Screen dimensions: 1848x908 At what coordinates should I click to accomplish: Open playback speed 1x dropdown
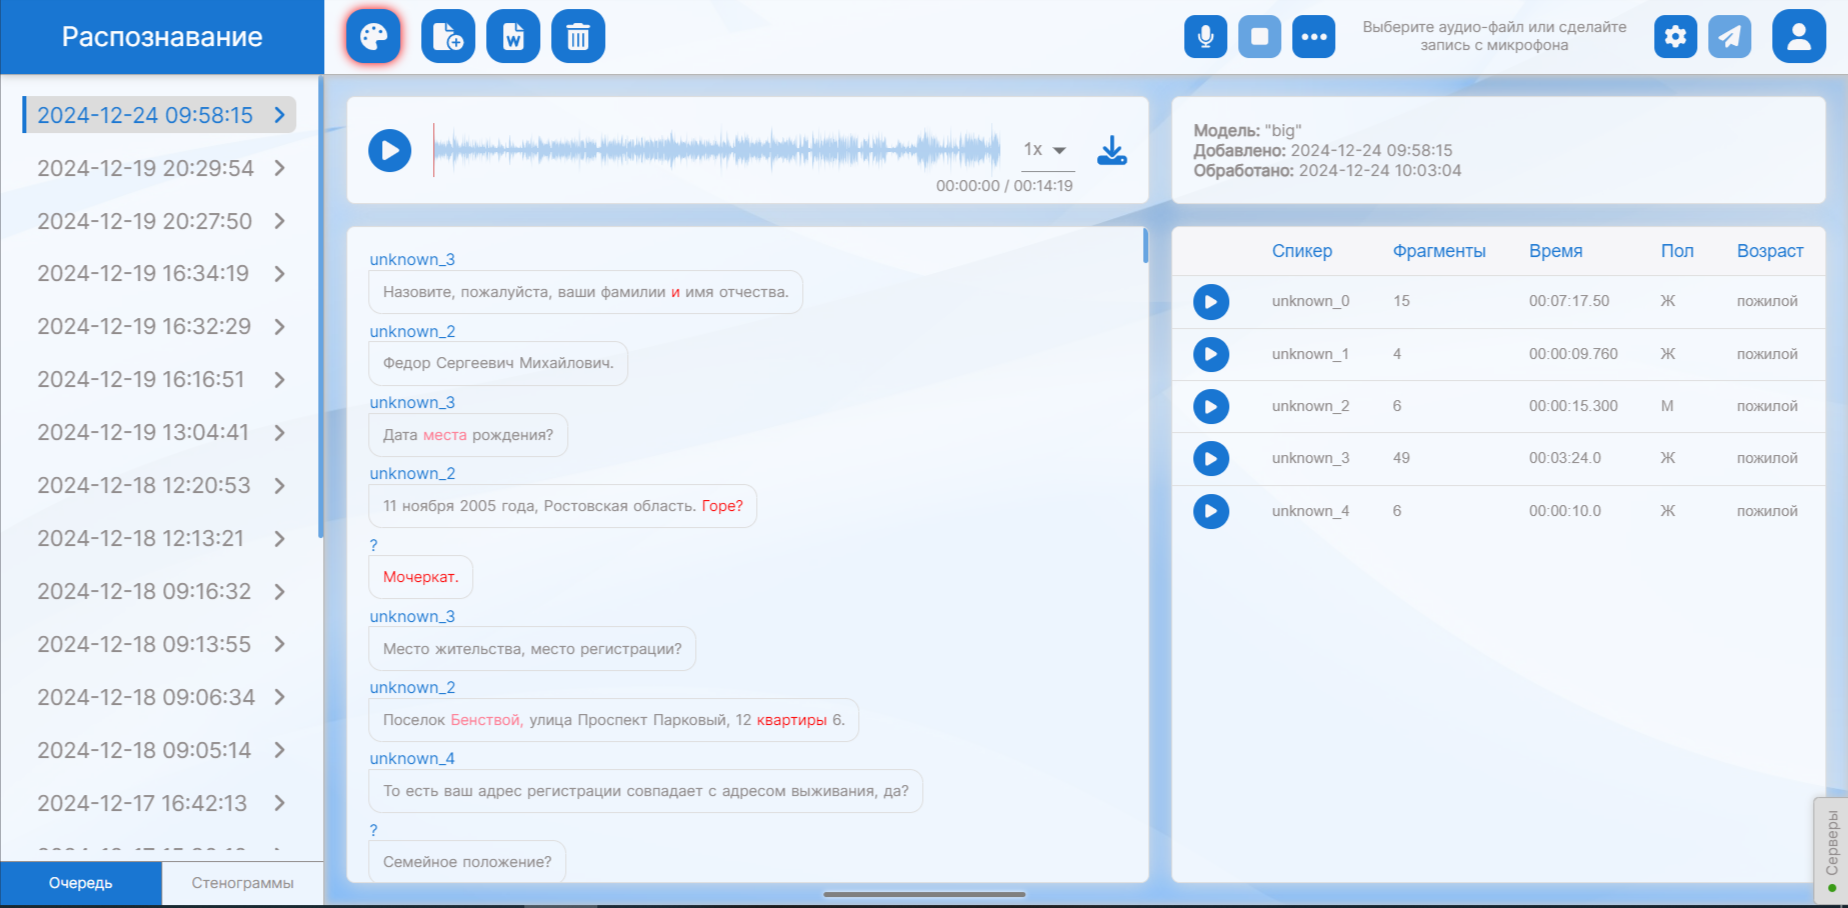click(1046, 150)
